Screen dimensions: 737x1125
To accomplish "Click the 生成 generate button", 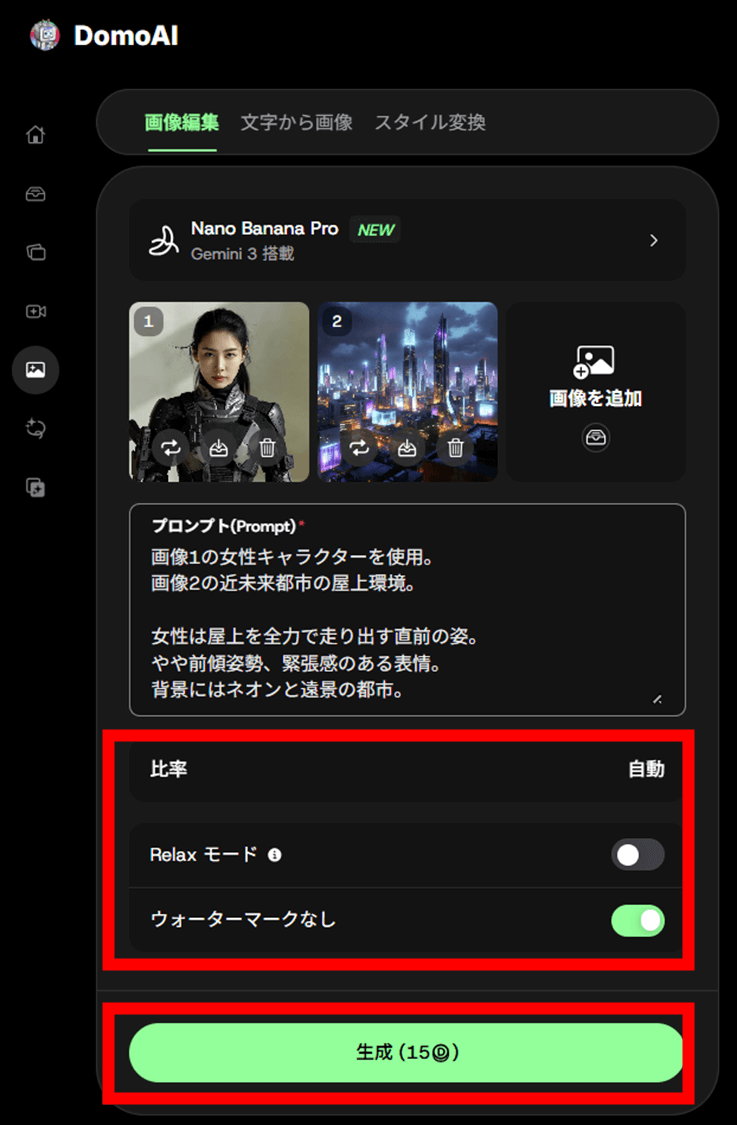I will [406, 1053].
